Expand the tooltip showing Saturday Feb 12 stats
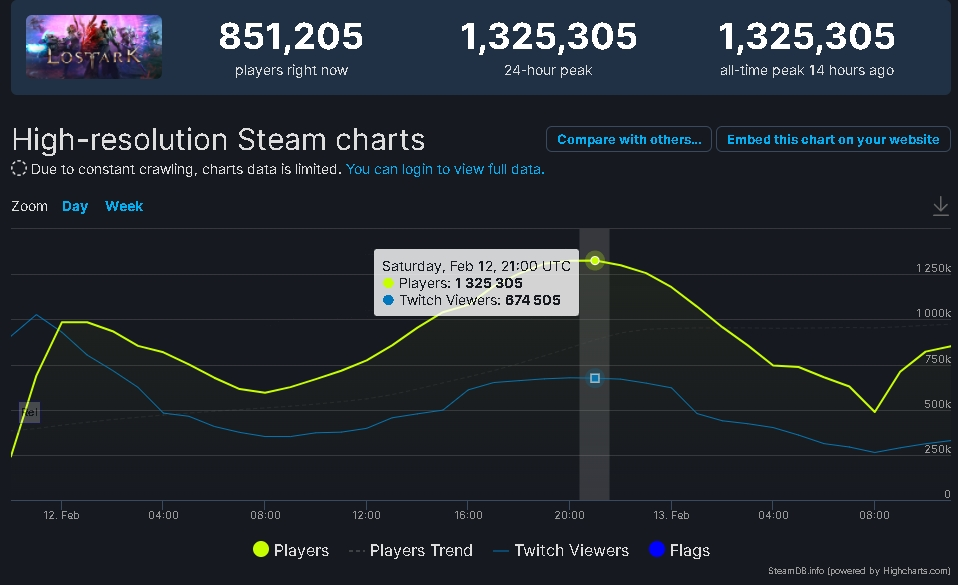The width and height of the screenshot is (958, 585). tap(476, 283)
